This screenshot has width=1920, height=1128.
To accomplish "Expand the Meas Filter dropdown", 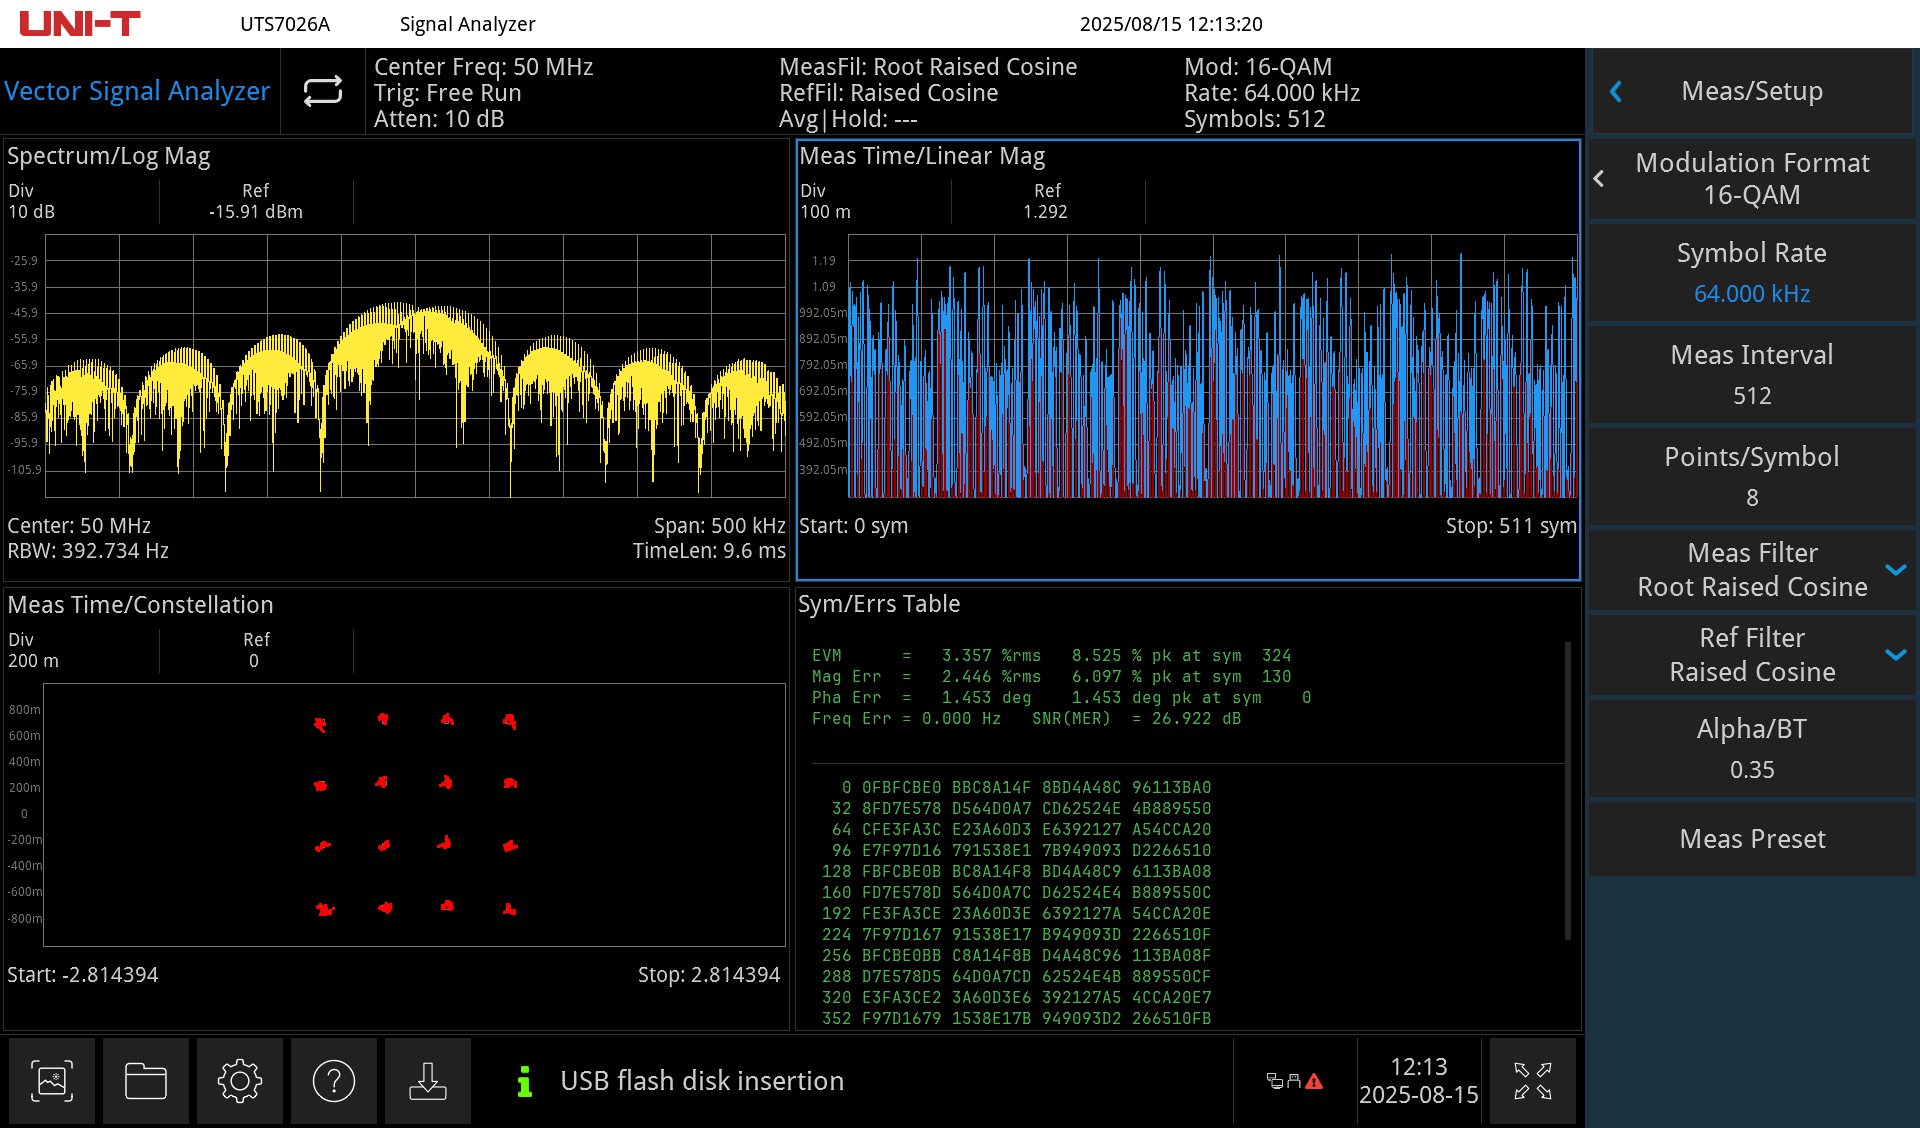I will [1895, 570].
